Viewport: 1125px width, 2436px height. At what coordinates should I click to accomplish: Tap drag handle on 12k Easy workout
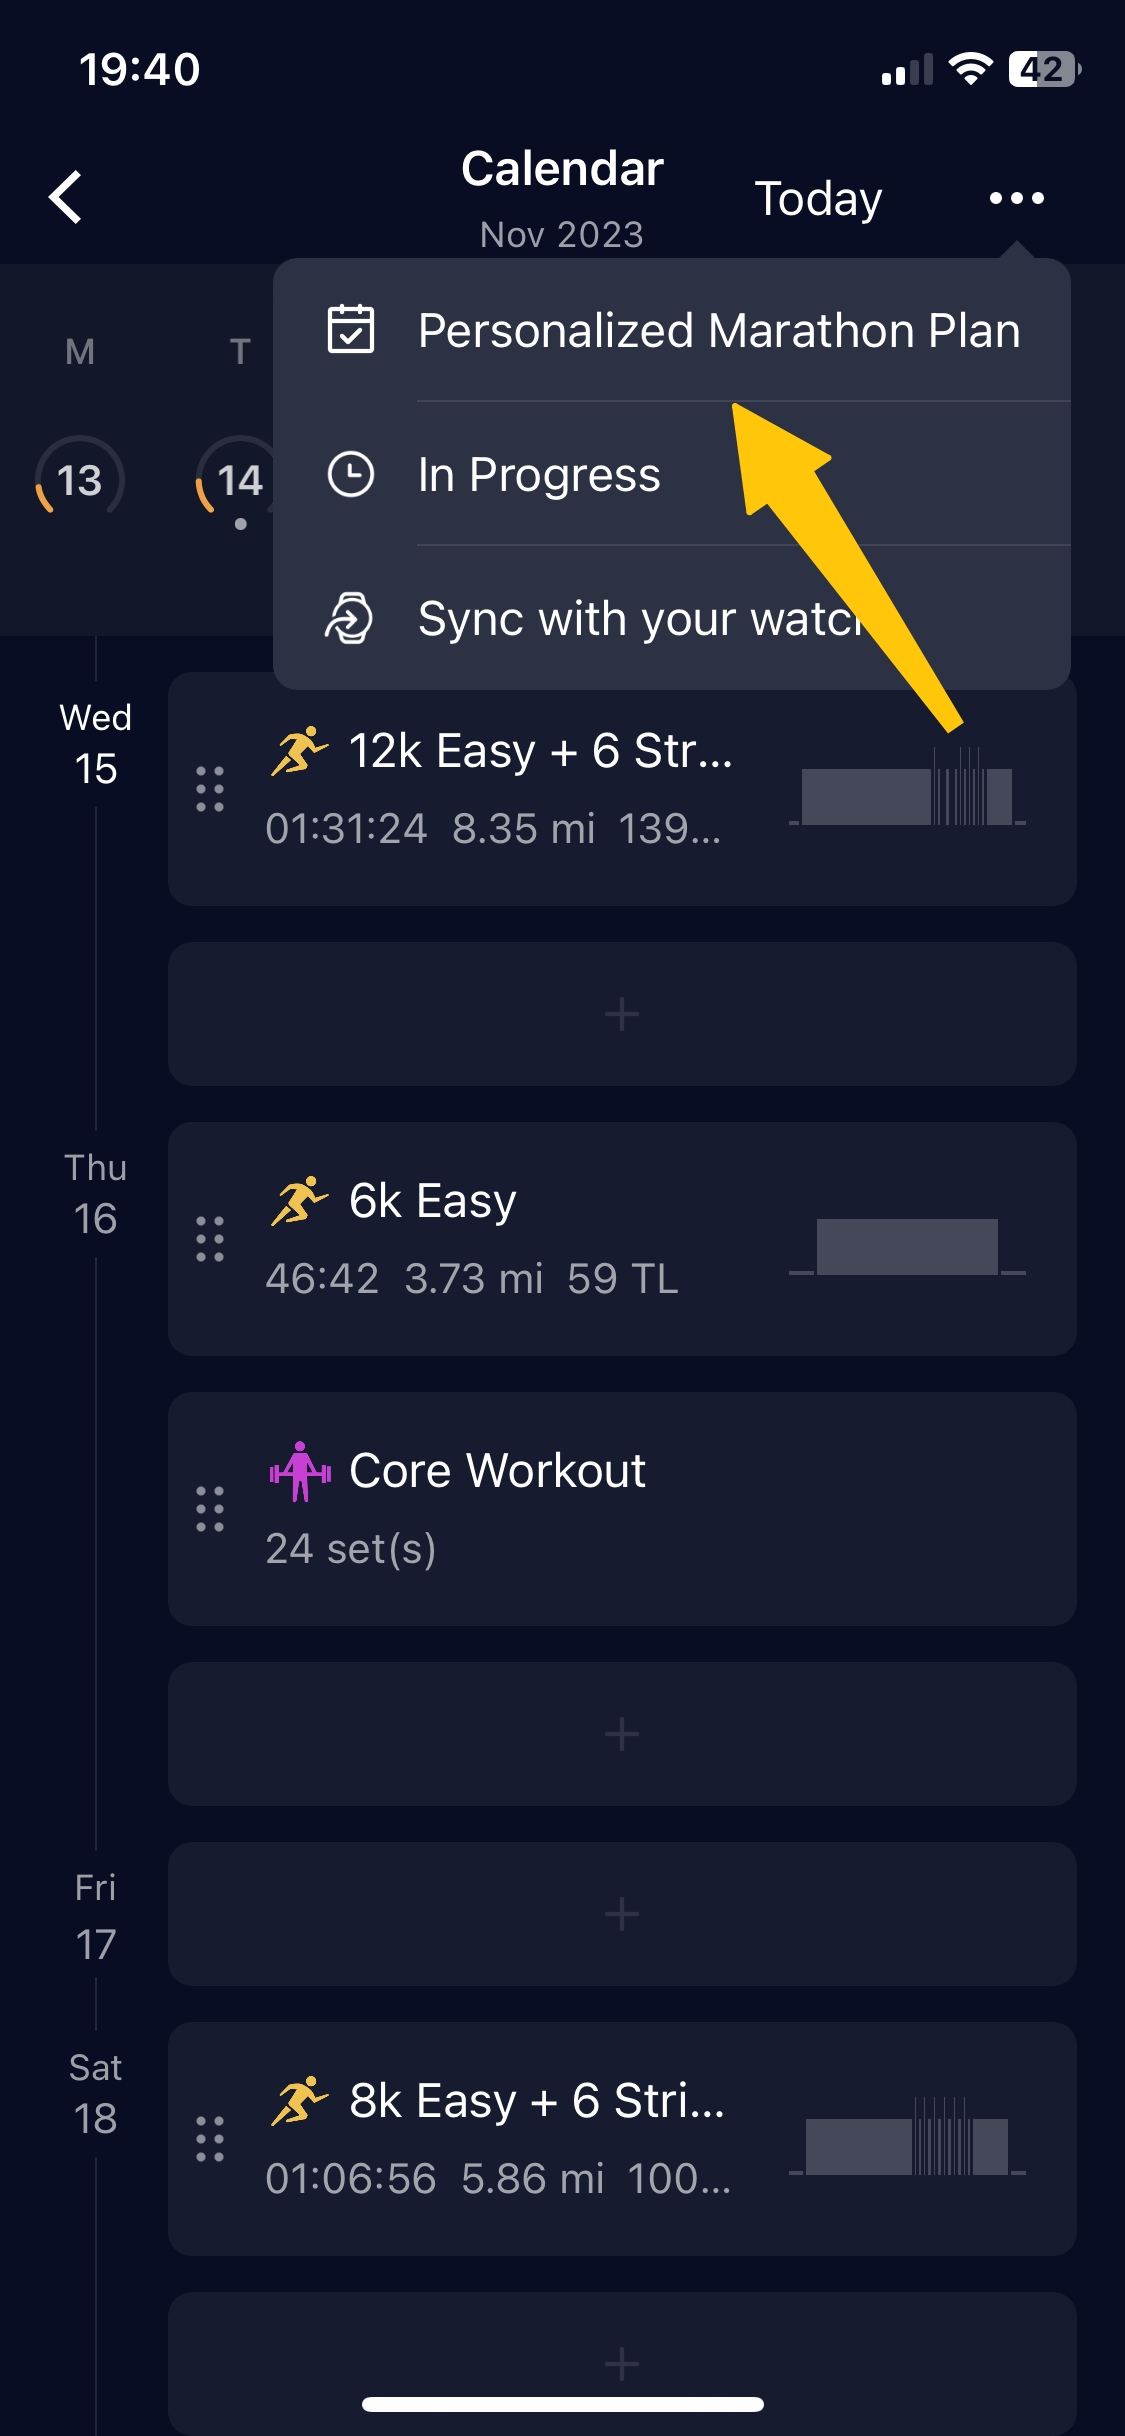click(210, 789)
